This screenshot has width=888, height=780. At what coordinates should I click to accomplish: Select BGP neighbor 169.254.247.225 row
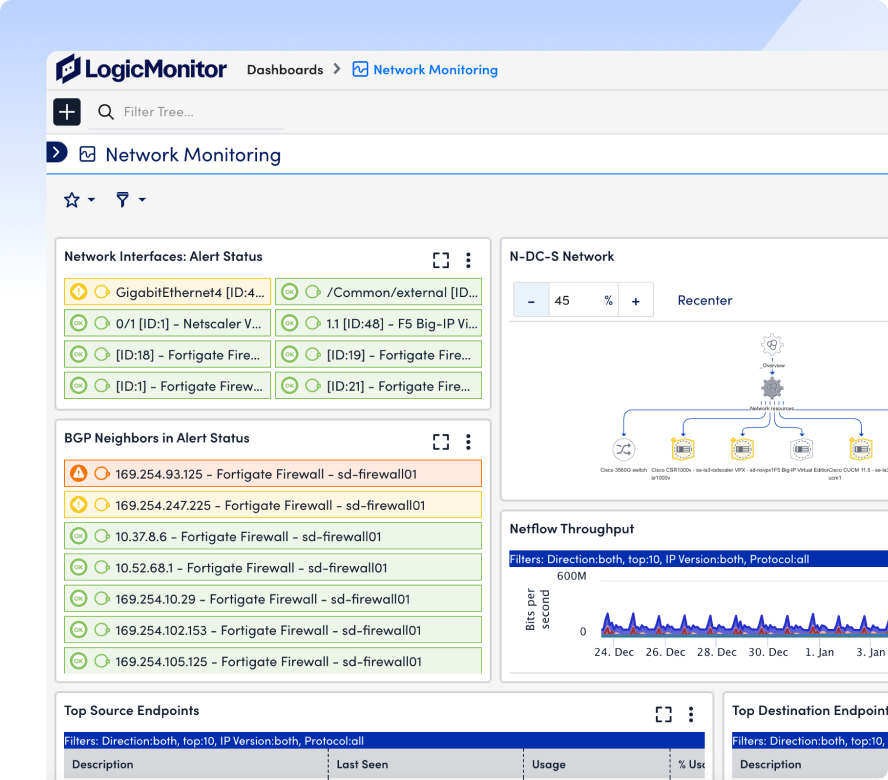[x=273, y=505]
